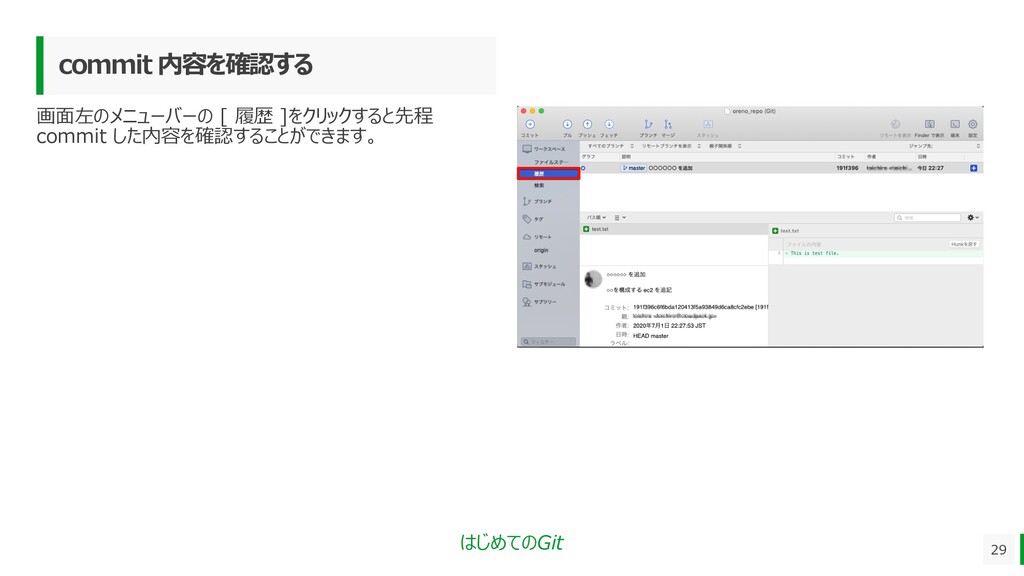Select the commit row 191f396
Viewport: 1024px width, 576px height.
click(x=781, y=168)
